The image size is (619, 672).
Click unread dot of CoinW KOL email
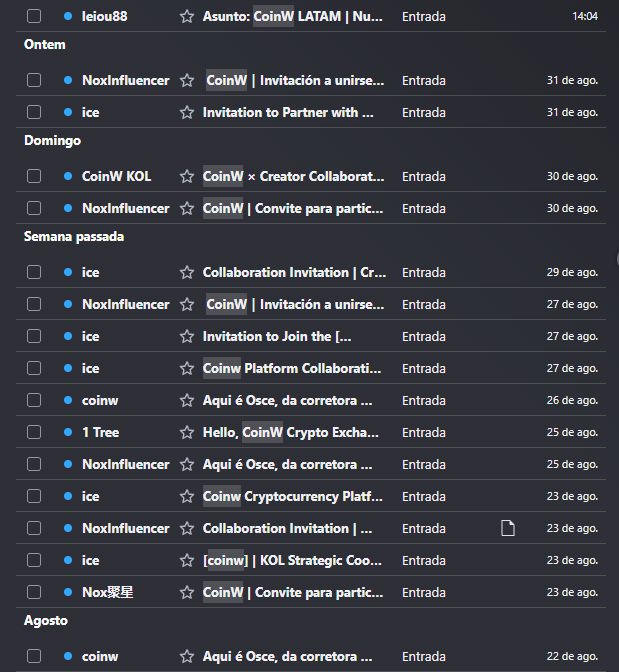point(68,176)
